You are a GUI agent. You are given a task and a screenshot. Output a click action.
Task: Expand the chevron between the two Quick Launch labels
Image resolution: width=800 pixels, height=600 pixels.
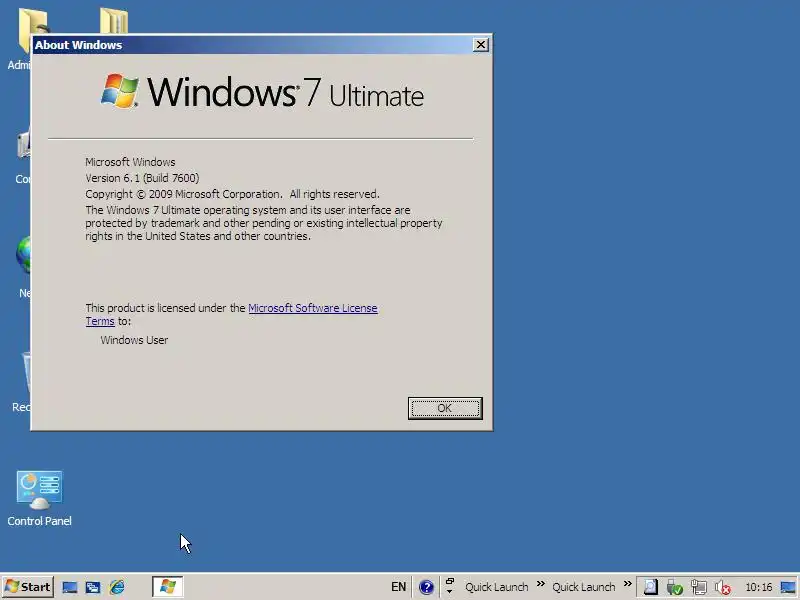[x=541, y=584]
